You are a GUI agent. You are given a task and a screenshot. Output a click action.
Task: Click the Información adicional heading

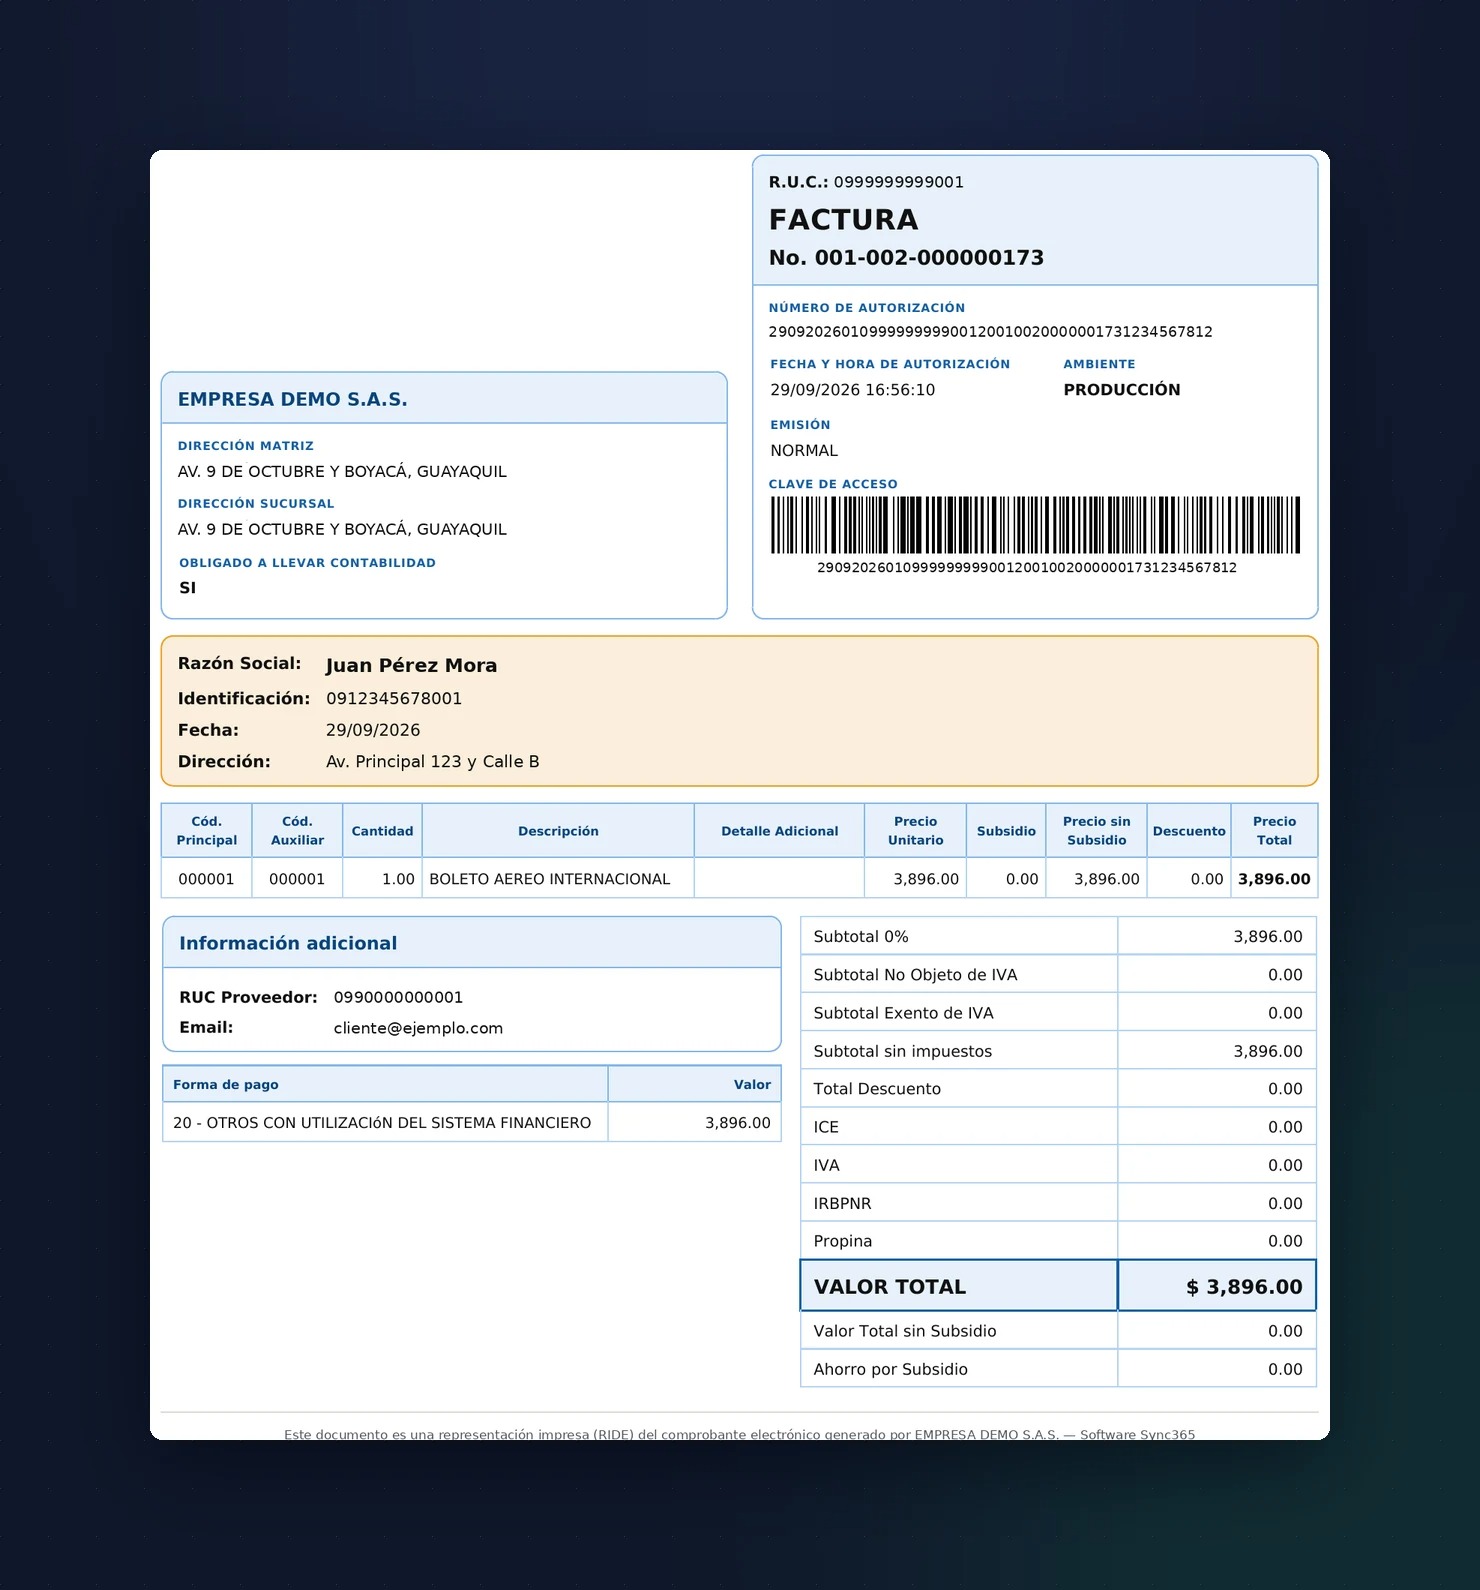pos(288,943)
